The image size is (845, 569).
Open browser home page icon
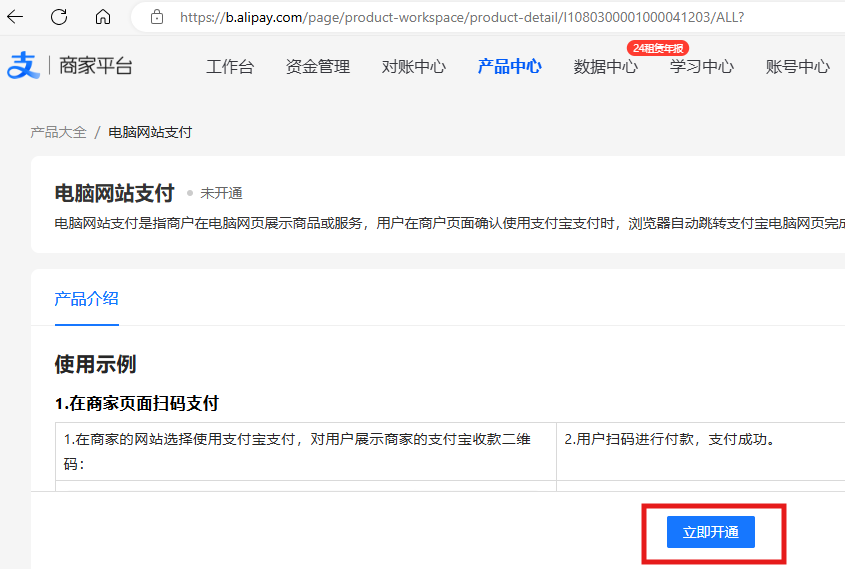click(x=102, y=17)
